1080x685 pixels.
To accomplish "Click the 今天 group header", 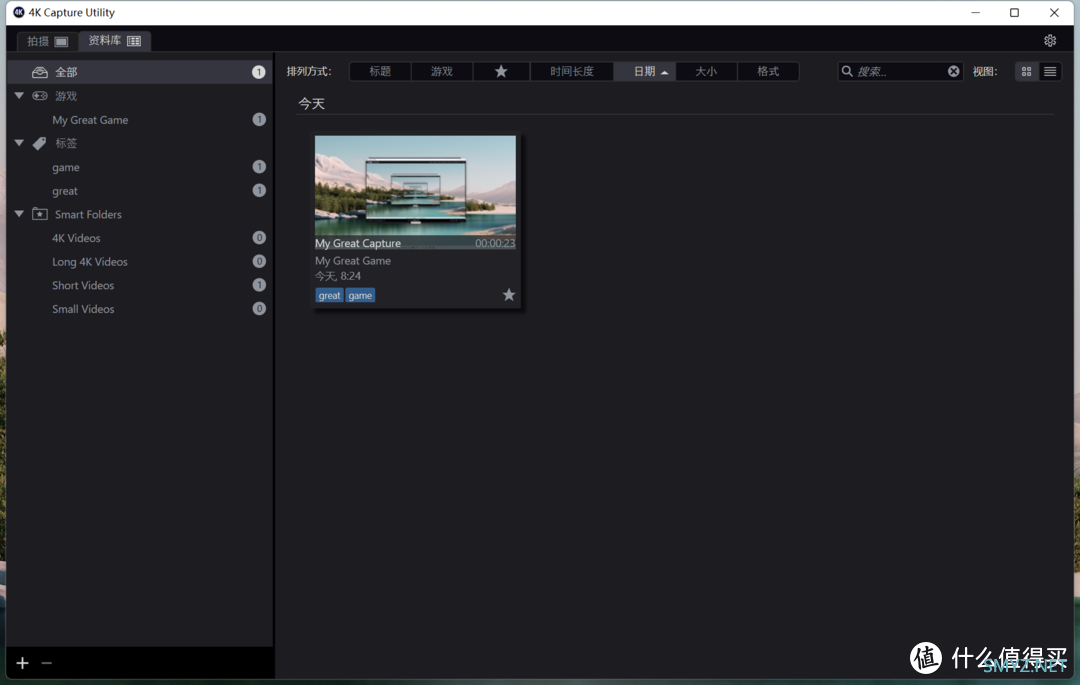I will pos(311,103).
